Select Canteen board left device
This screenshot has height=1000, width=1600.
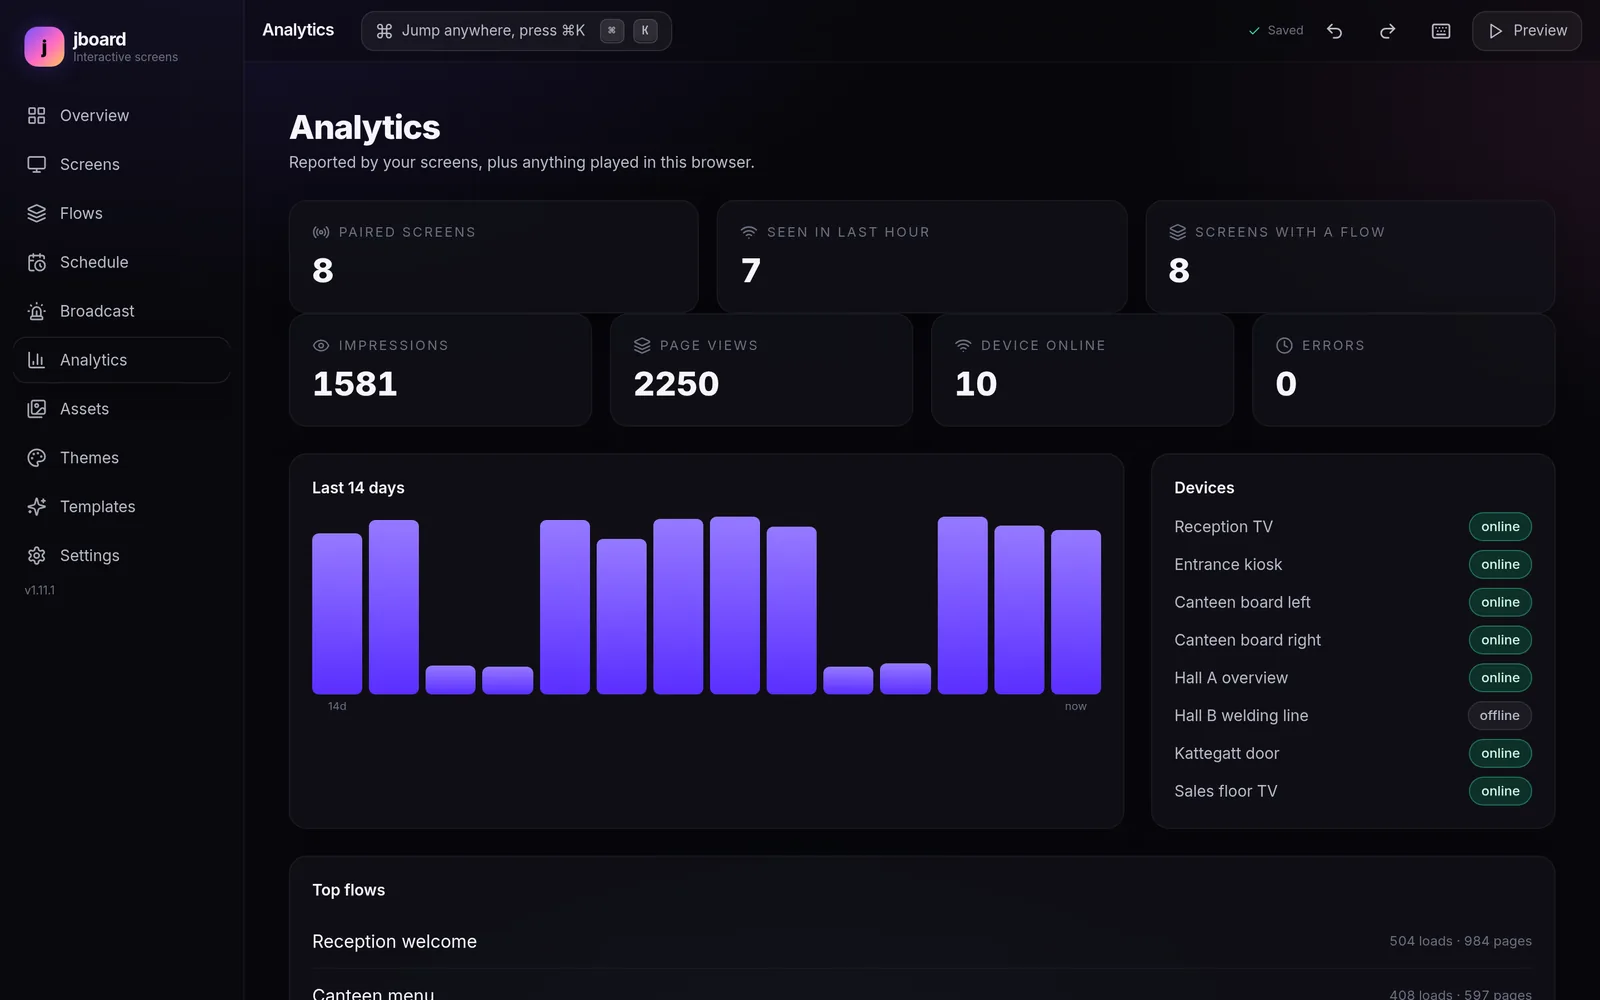pyautogui.click(x=1353, y=603)
